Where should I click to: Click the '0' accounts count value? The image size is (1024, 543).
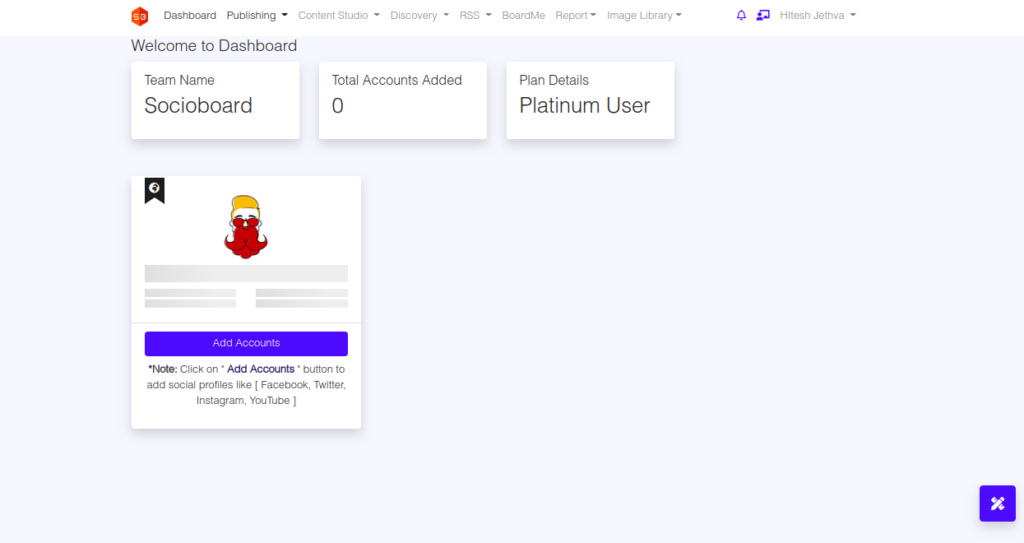(338, 105)
